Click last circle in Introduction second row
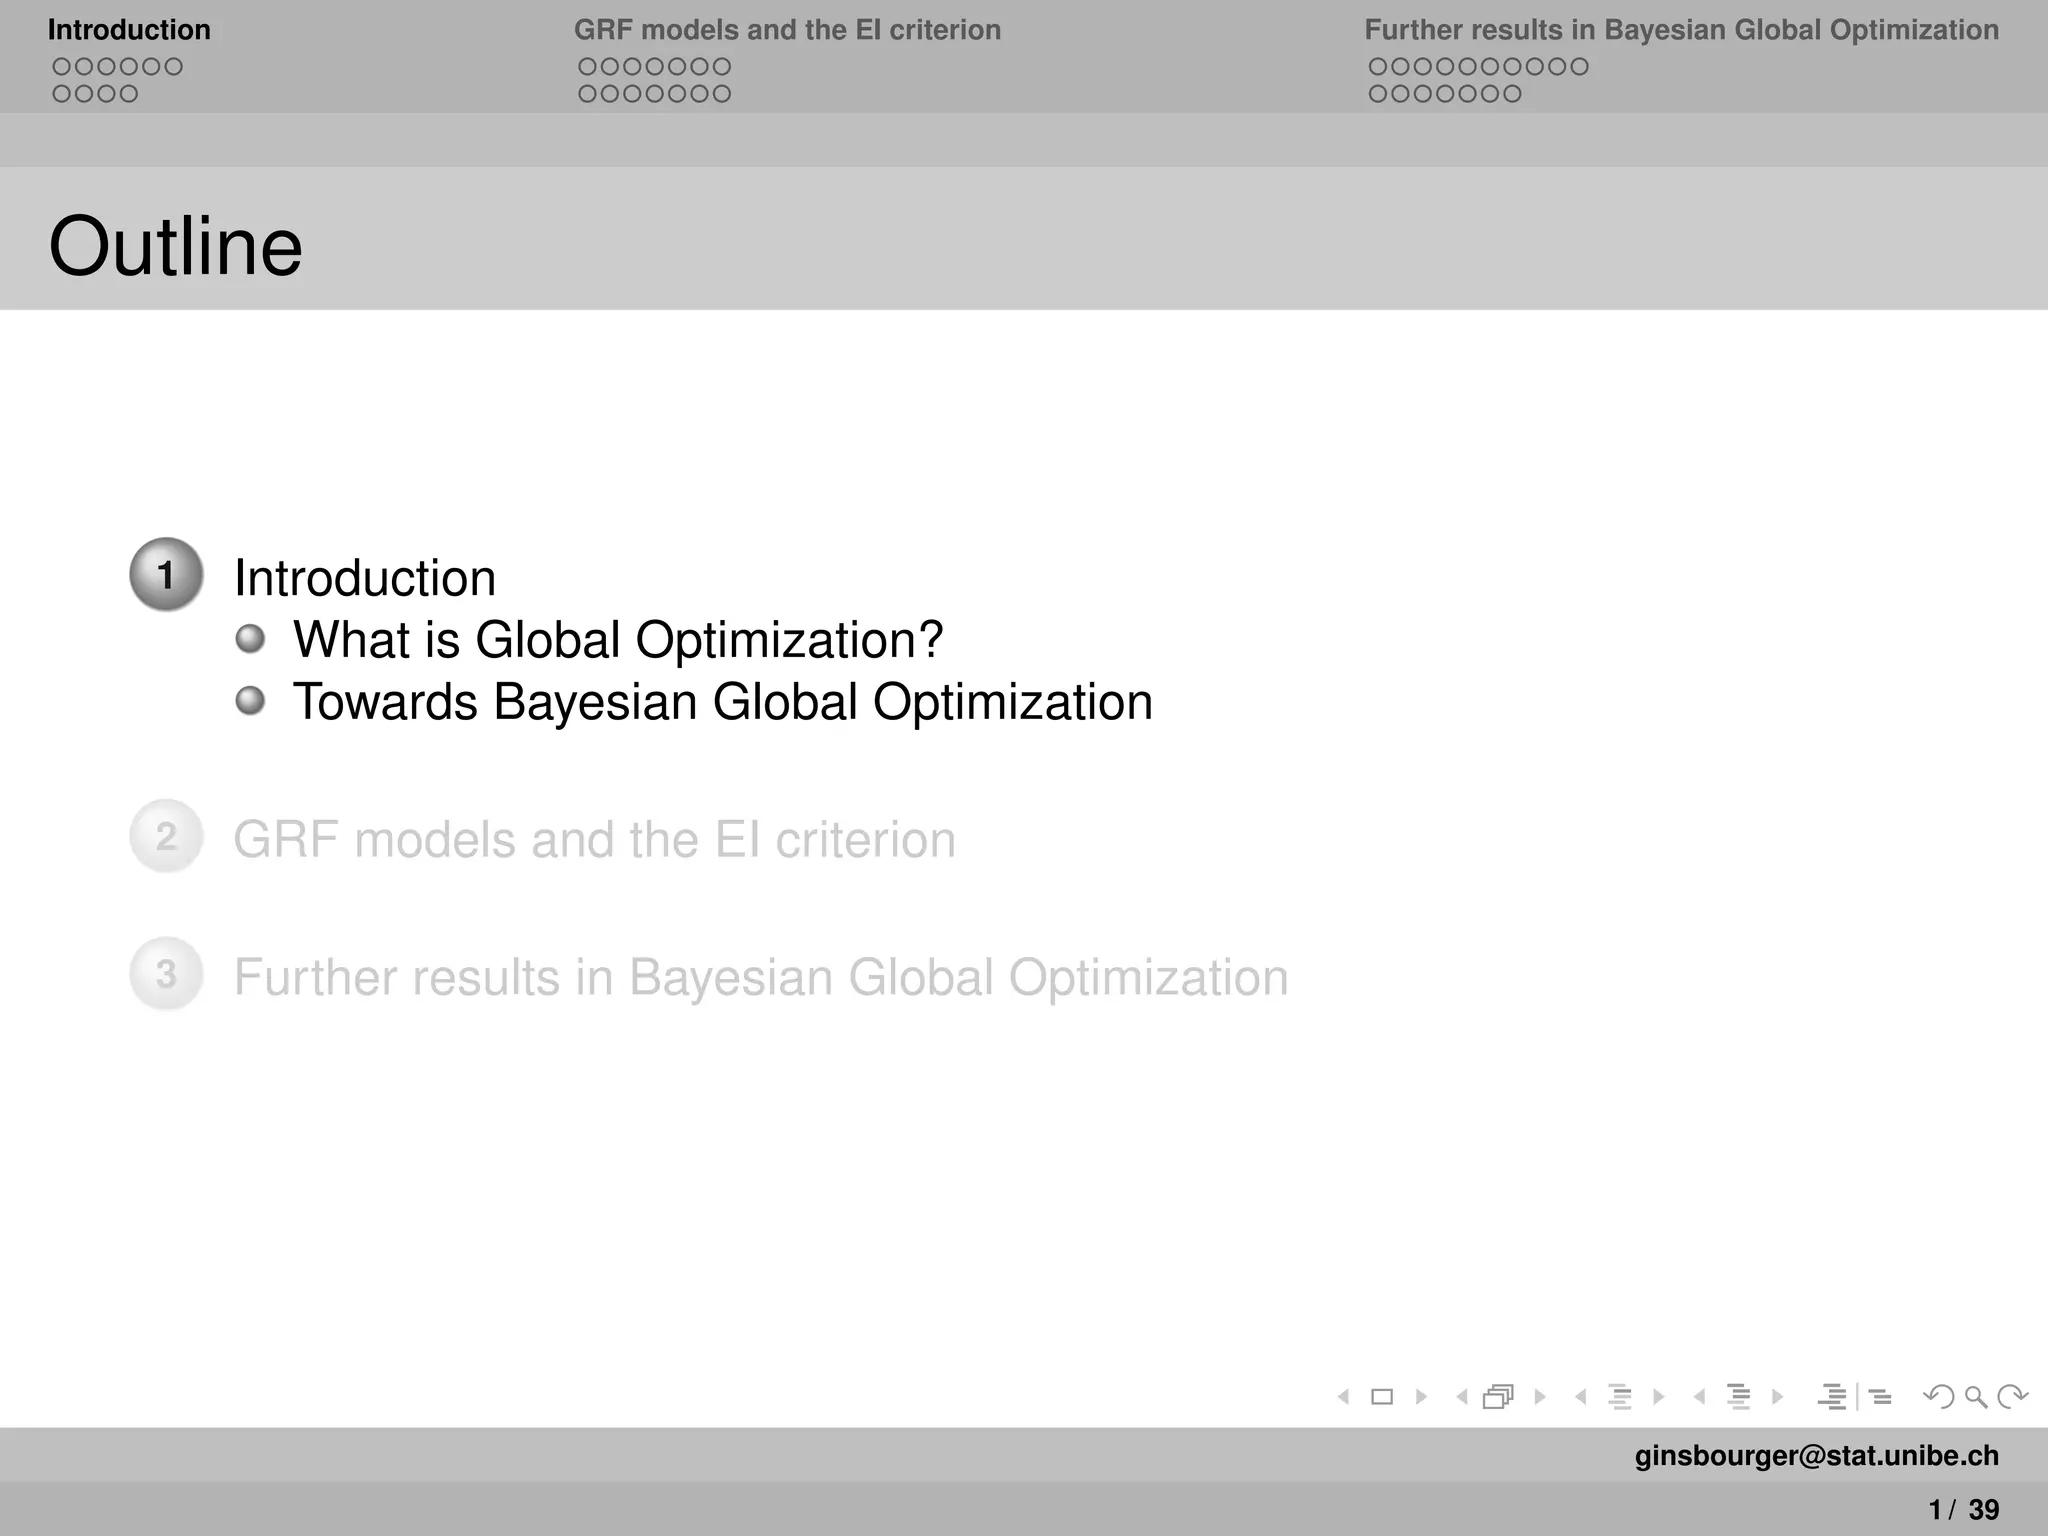 point(128,94)
